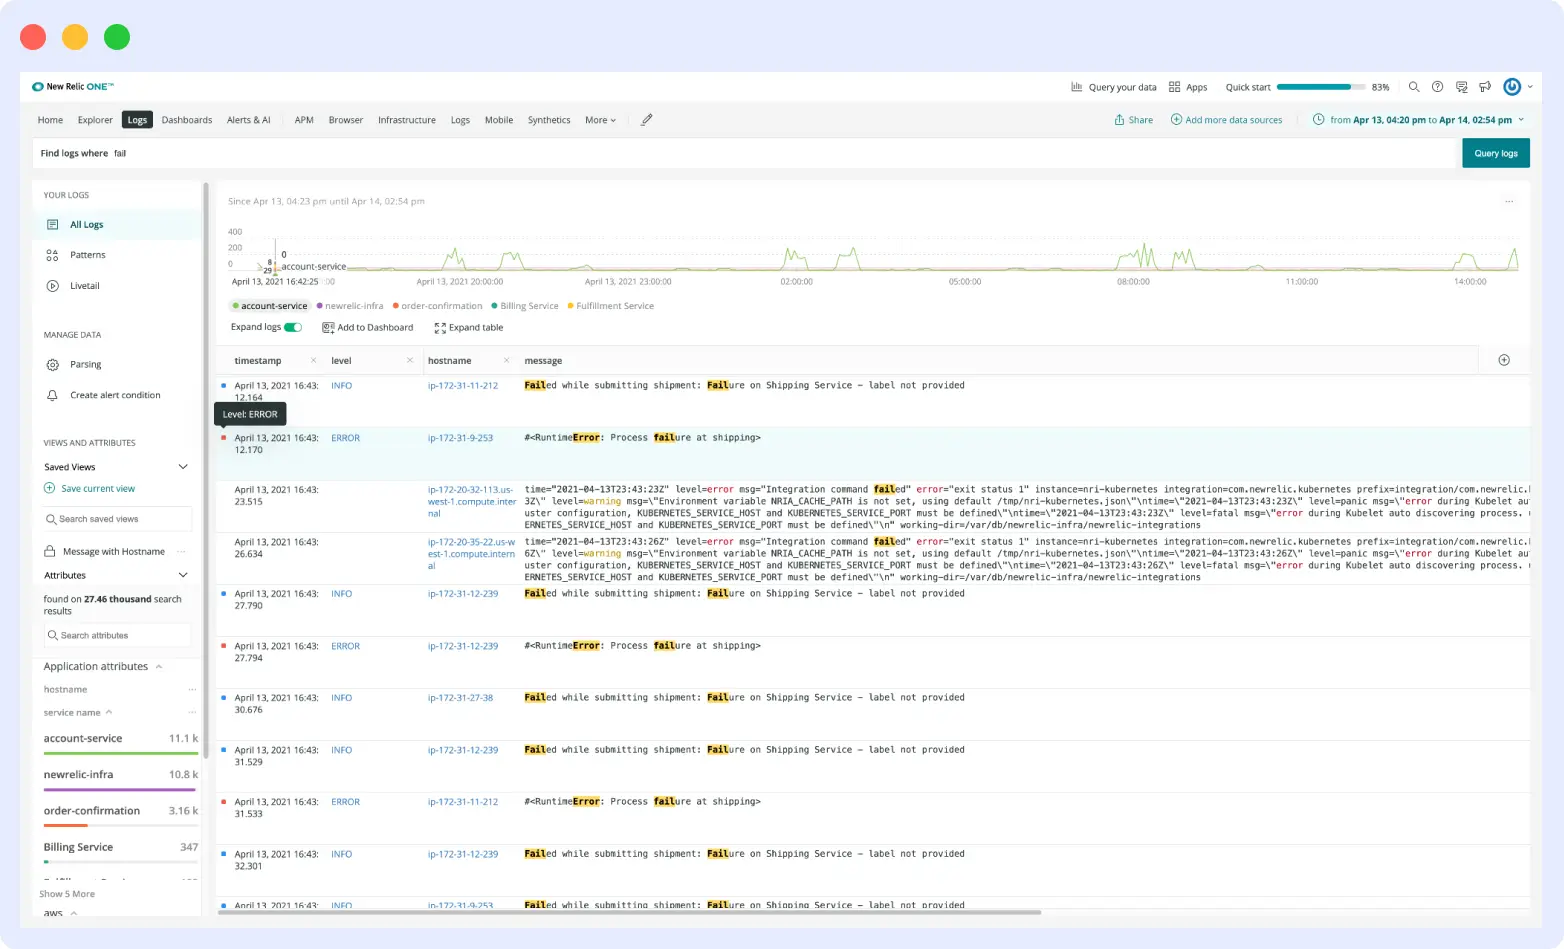Click Create alert condition bell item

117,395
